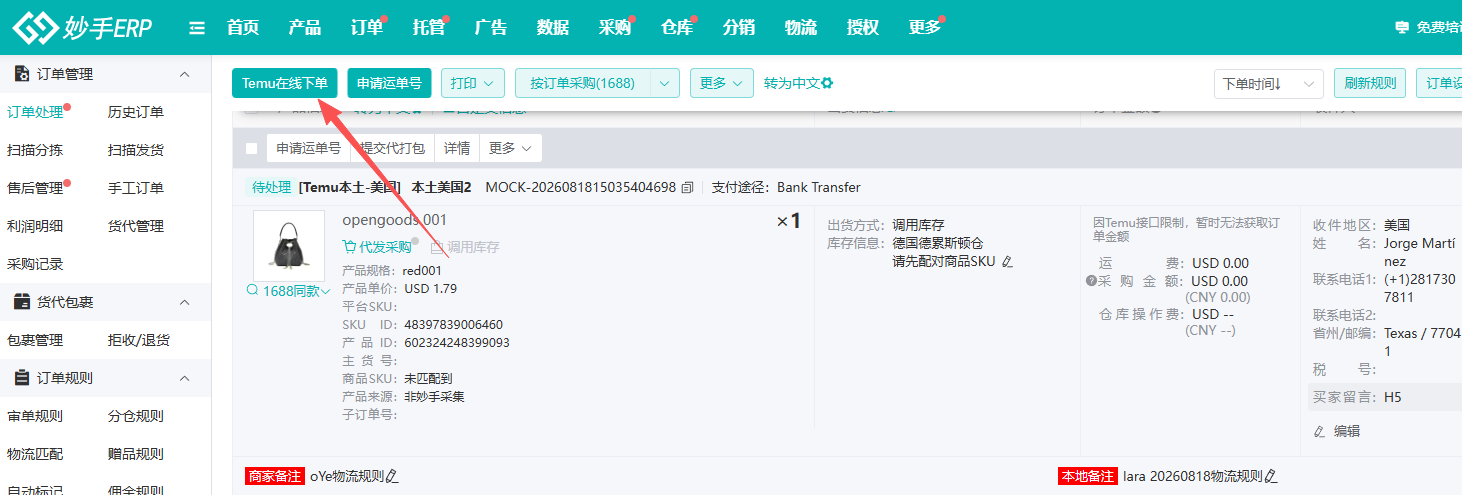Image resolution: width=1462 pixels, height=495 pixels.
Task: Open the 打印 dropdown
Action: click(x=473, y=83)
